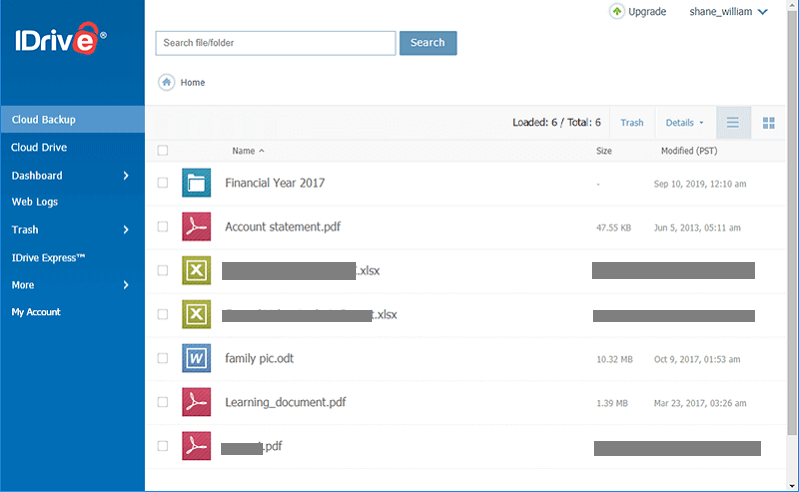
Task: Open the shane_william account dropdown
Action: tap(728, 12)
